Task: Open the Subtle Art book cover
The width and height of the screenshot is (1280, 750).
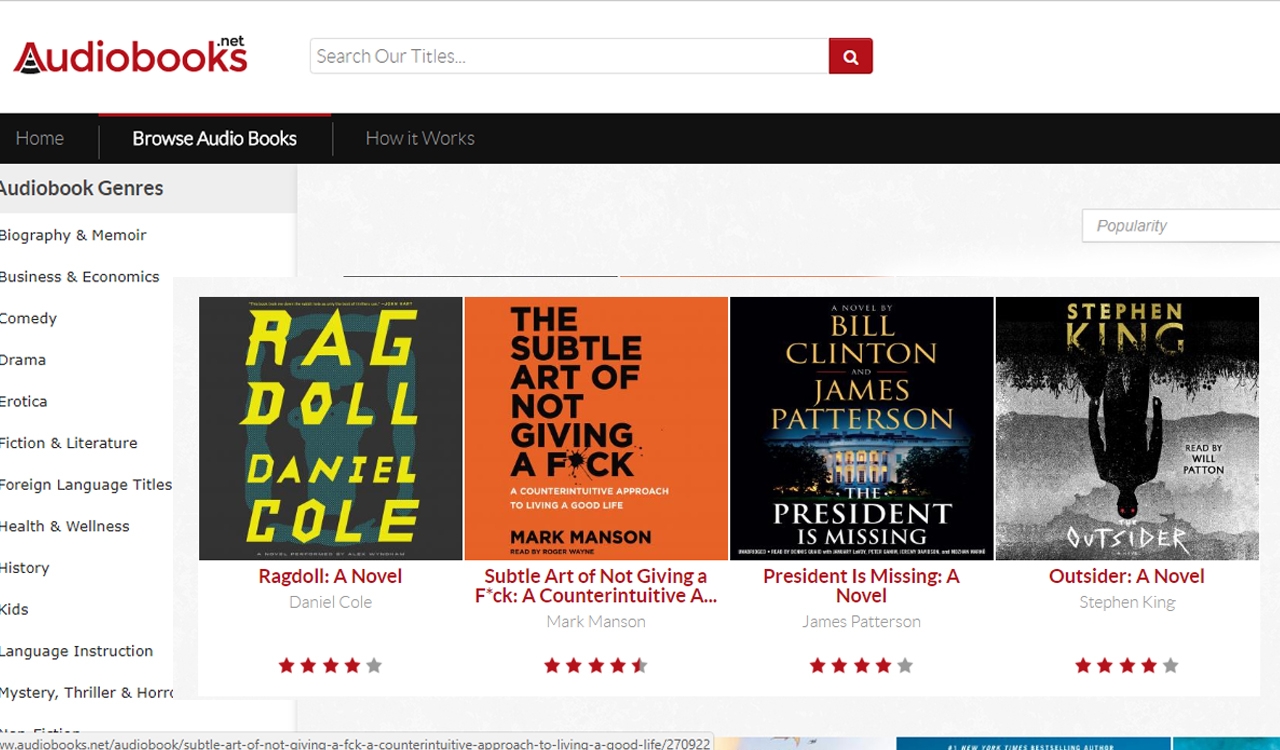Action: pos(596,428)
